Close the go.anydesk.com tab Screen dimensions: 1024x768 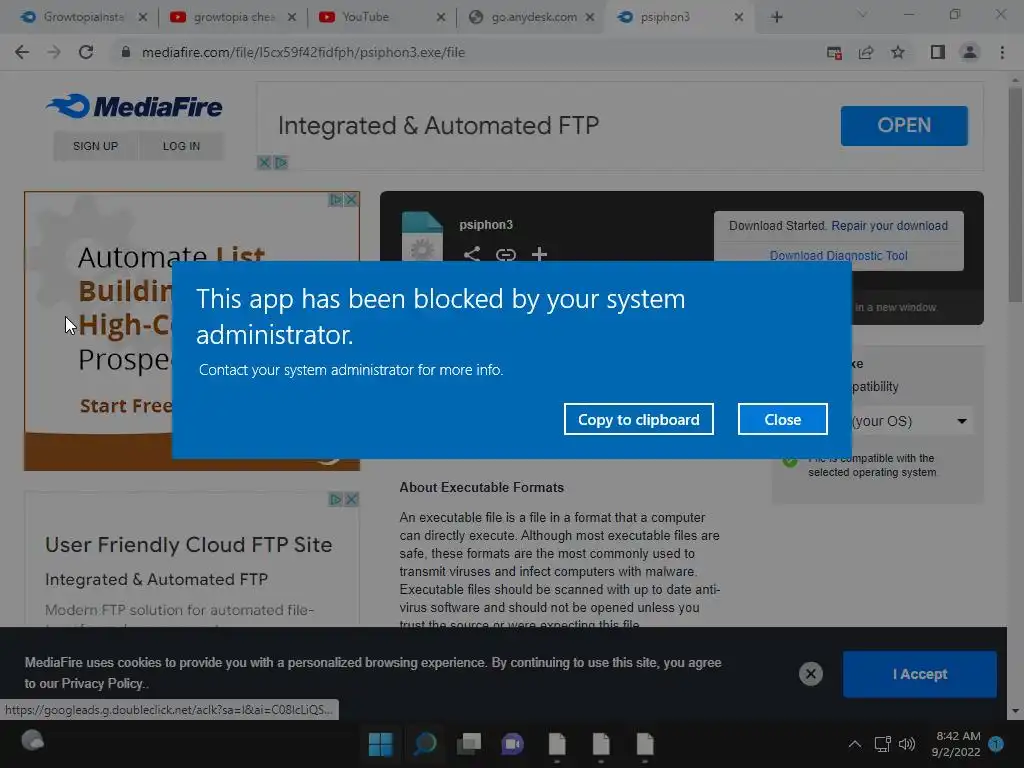590,17
